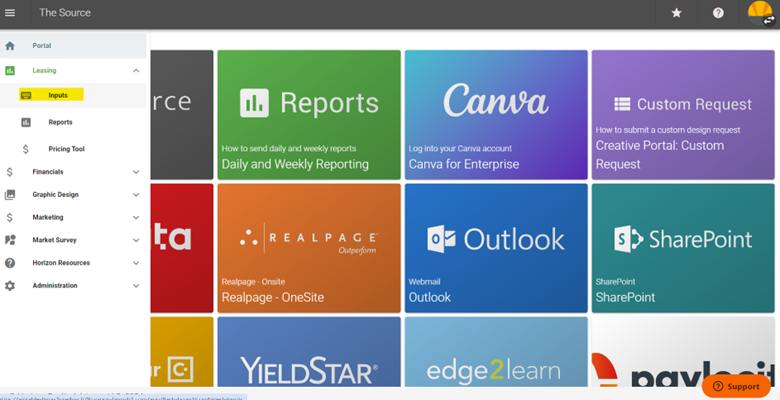Click 'Log into your Canva account' text

tap(460, 148)
